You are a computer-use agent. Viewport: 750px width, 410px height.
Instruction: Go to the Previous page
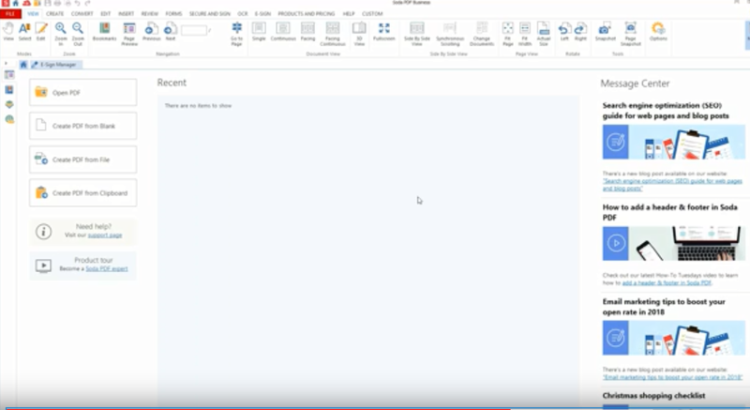pyautogui.click(x=151, y=32)
